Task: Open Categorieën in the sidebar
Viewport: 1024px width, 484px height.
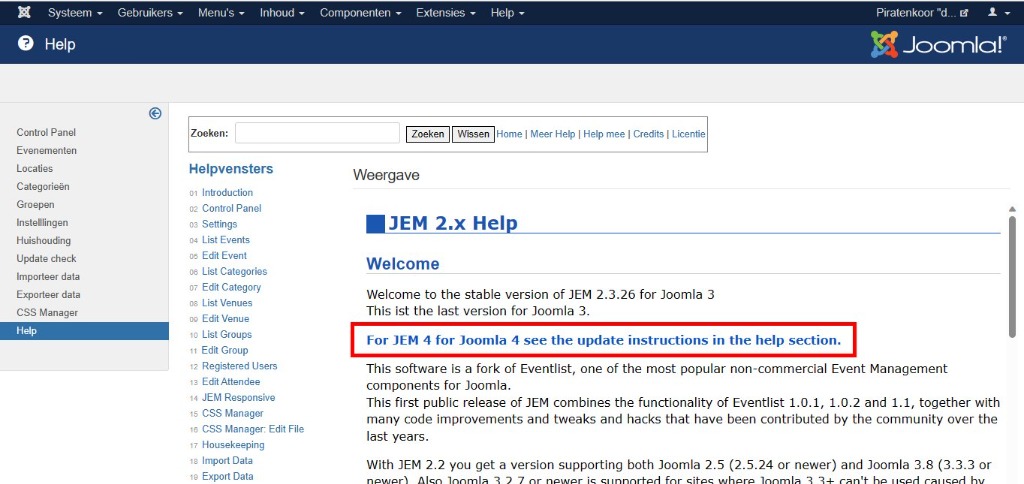Action: (x=43, y=187)
